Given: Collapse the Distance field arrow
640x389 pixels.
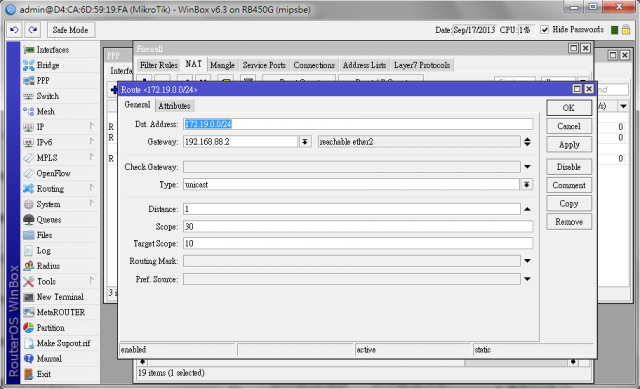Looking at the screenshot, I should click(x=527, y=209).
